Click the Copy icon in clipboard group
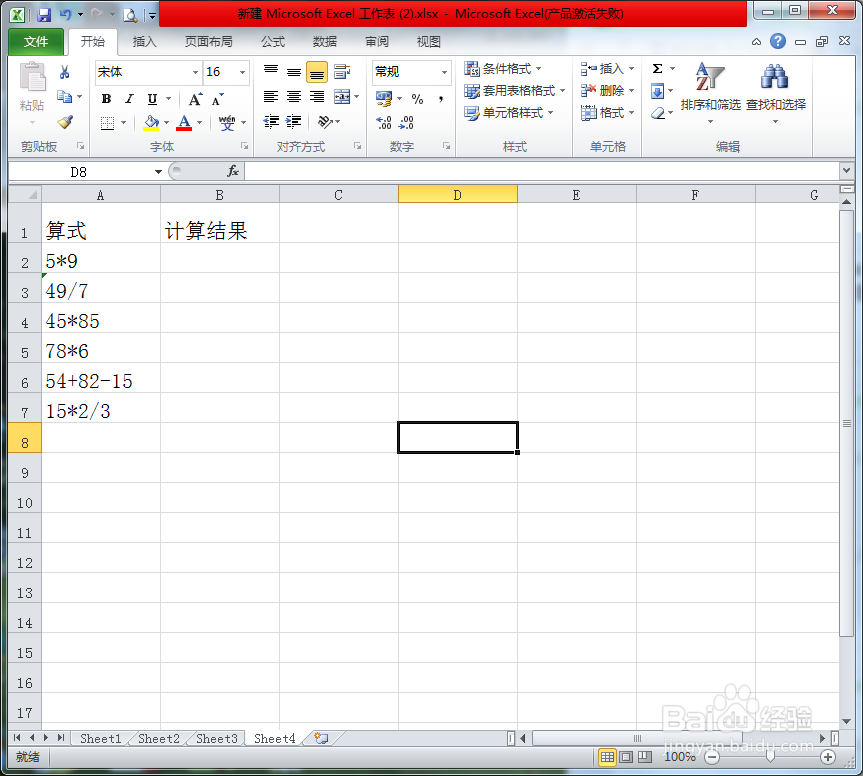Viewport: 863px width, 776px height. coord(64,97)
